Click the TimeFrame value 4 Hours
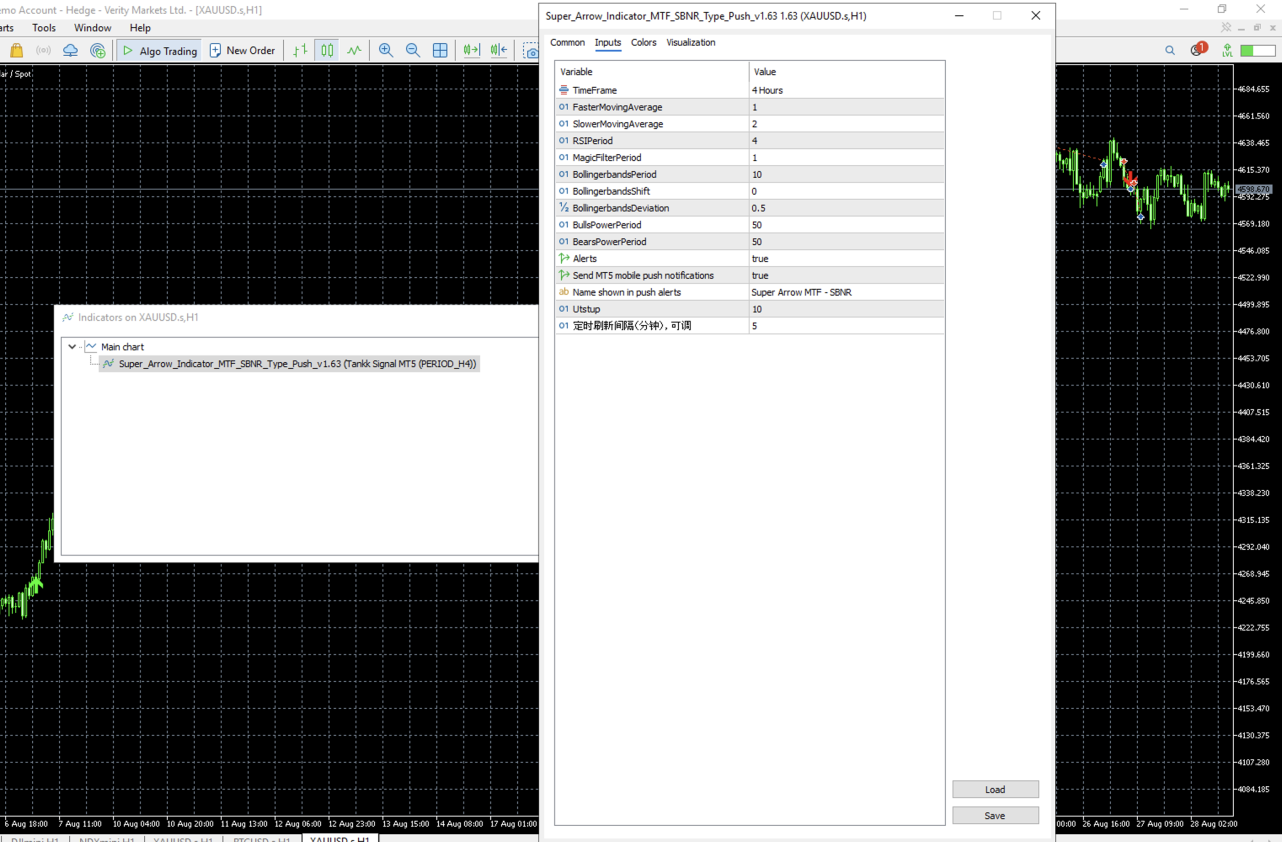 pos(846,90)
